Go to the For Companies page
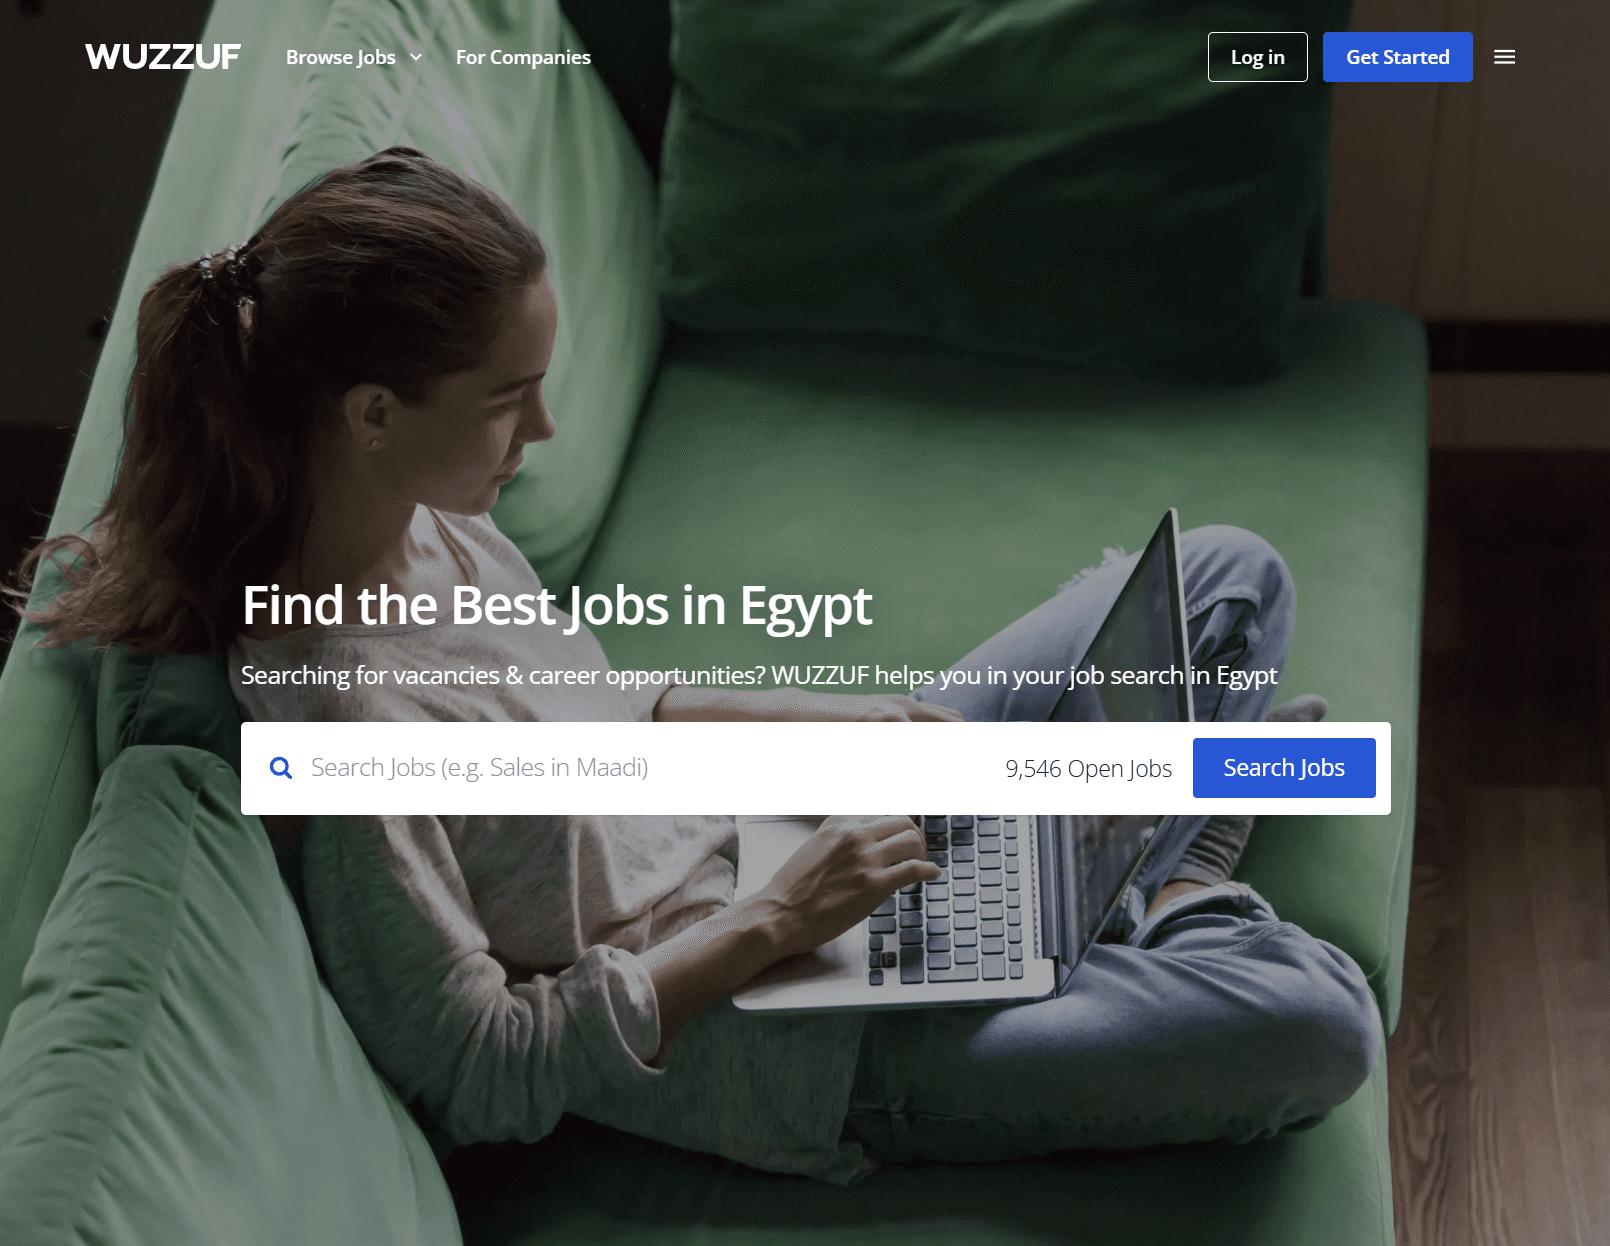This screenshot has width=1610, height=1246. (x=523, y=57)
